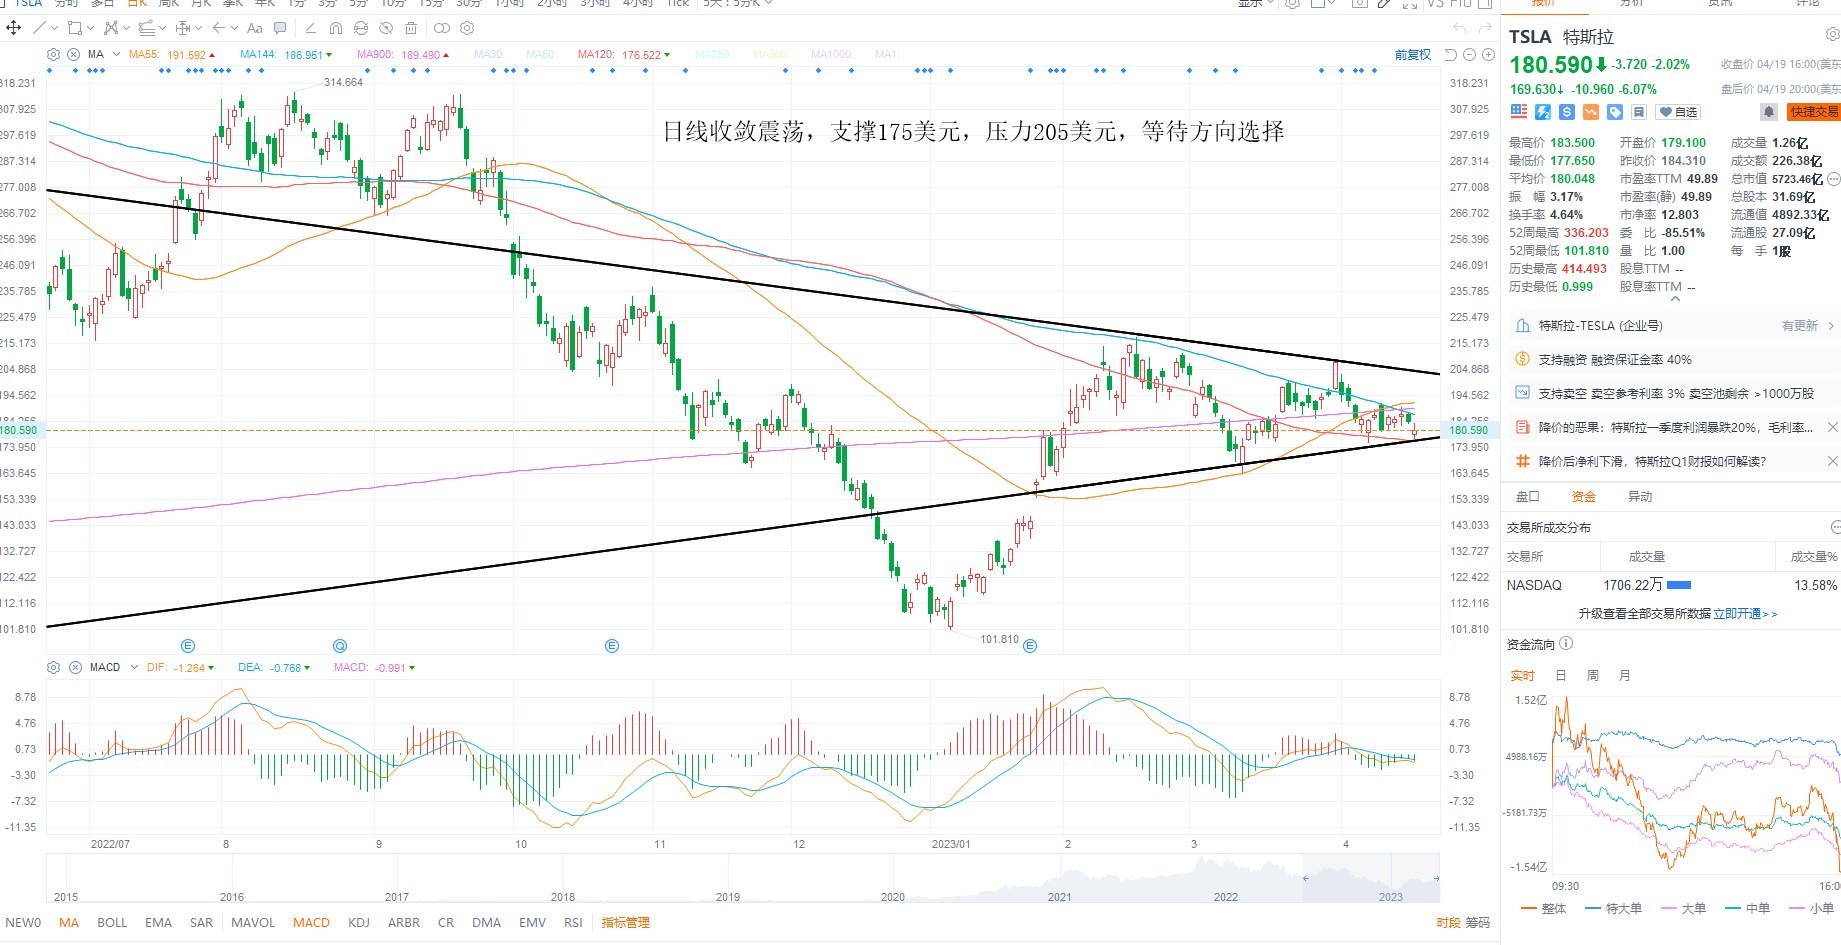The image size is (1841, 945).
Task: Remove the MA indicator from chart
Action: tap(74, 54)
